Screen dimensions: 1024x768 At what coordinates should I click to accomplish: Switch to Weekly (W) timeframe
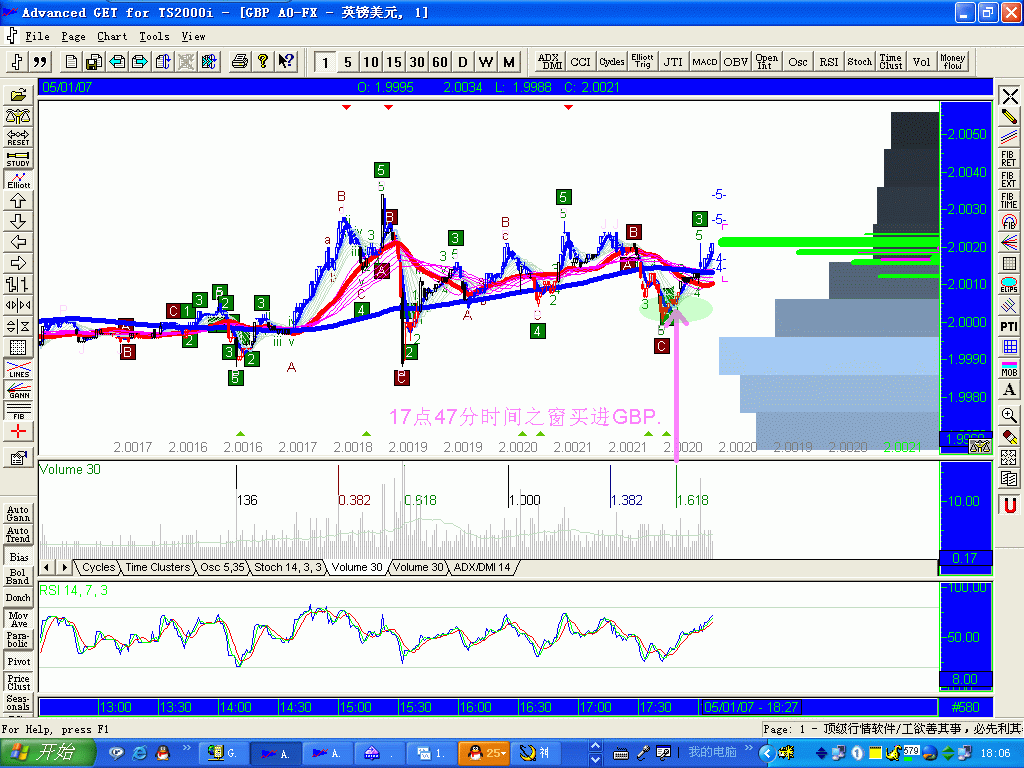coord(486,62)
